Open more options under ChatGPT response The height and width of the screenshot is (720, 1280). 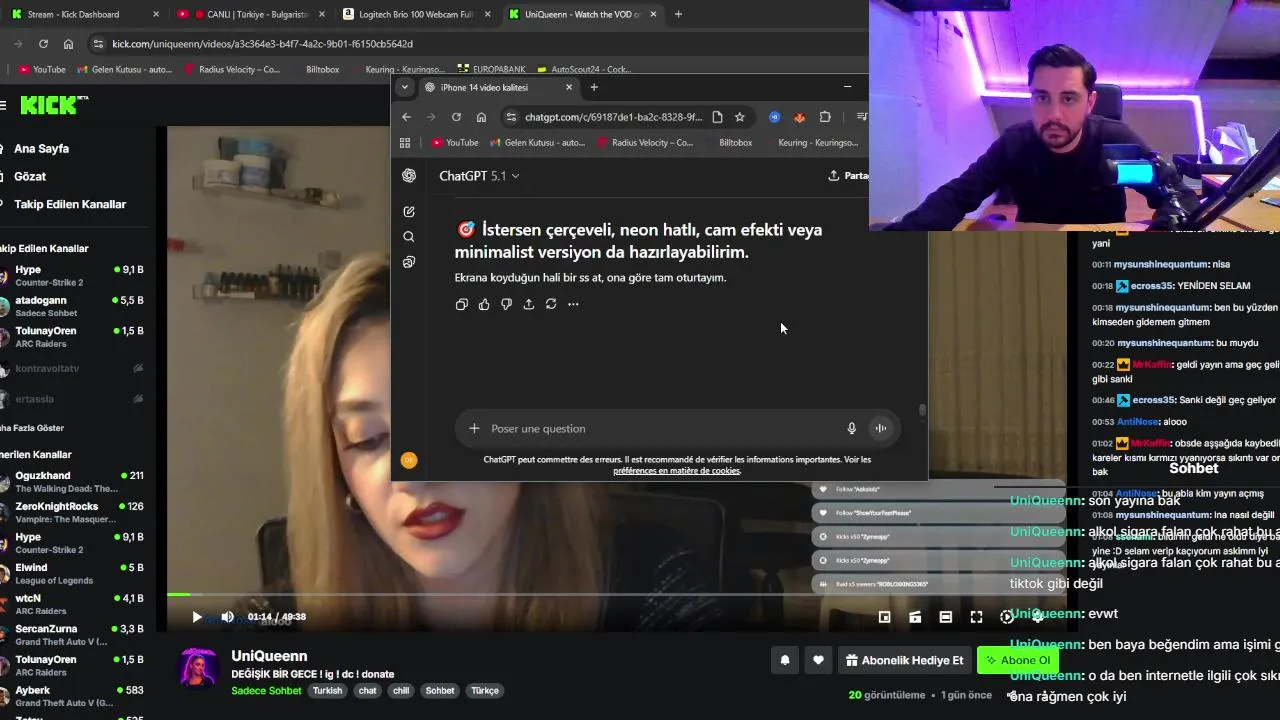pyautogui.click(x=573, y=304)
